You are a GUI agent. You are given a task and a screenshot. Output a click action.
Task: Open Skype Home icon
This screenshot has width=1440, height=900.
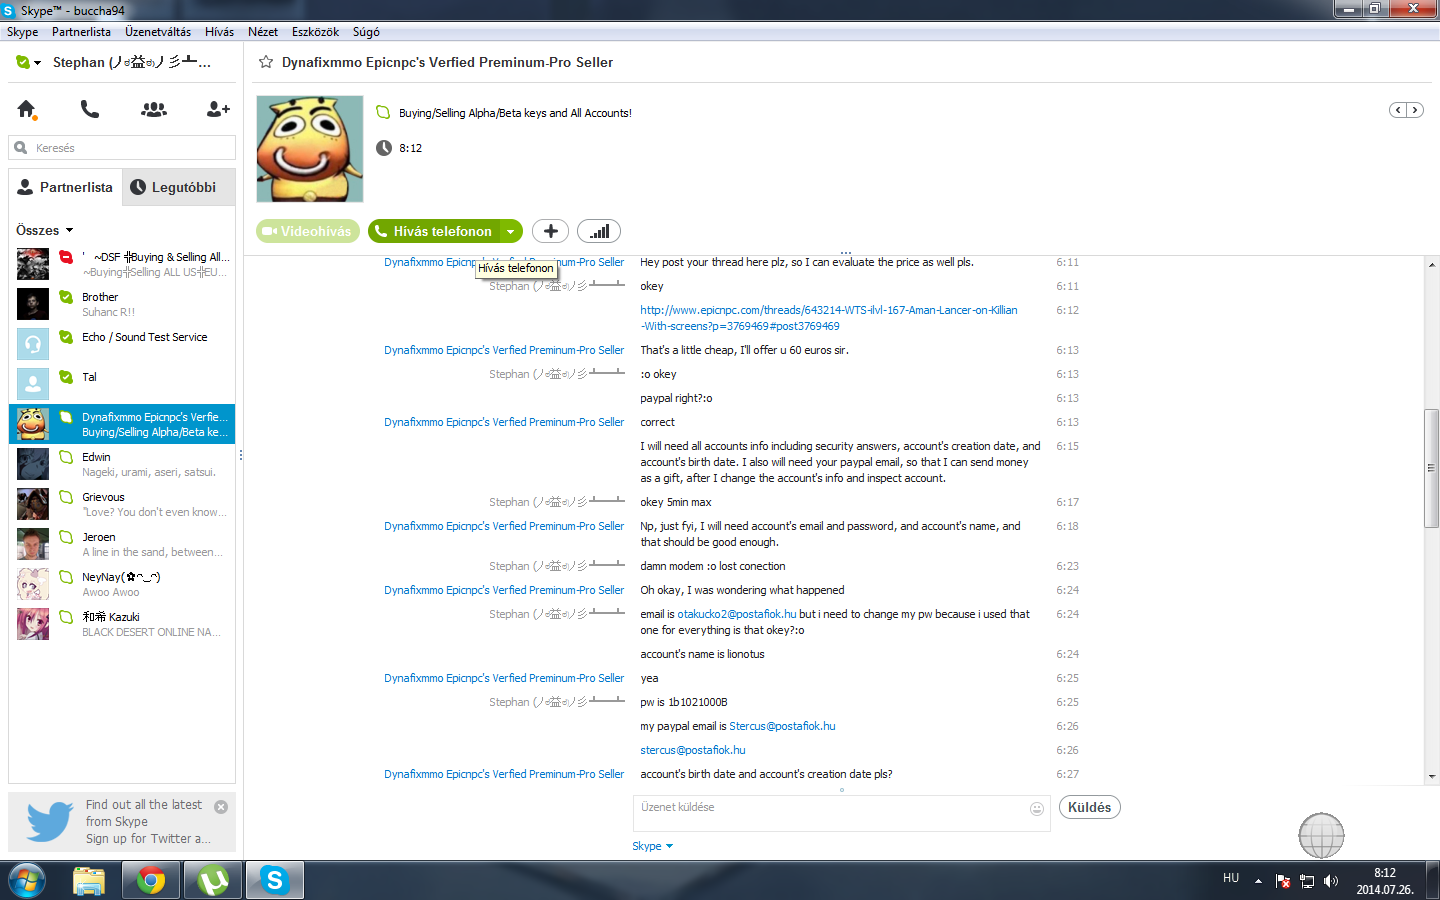pos(27,109)
